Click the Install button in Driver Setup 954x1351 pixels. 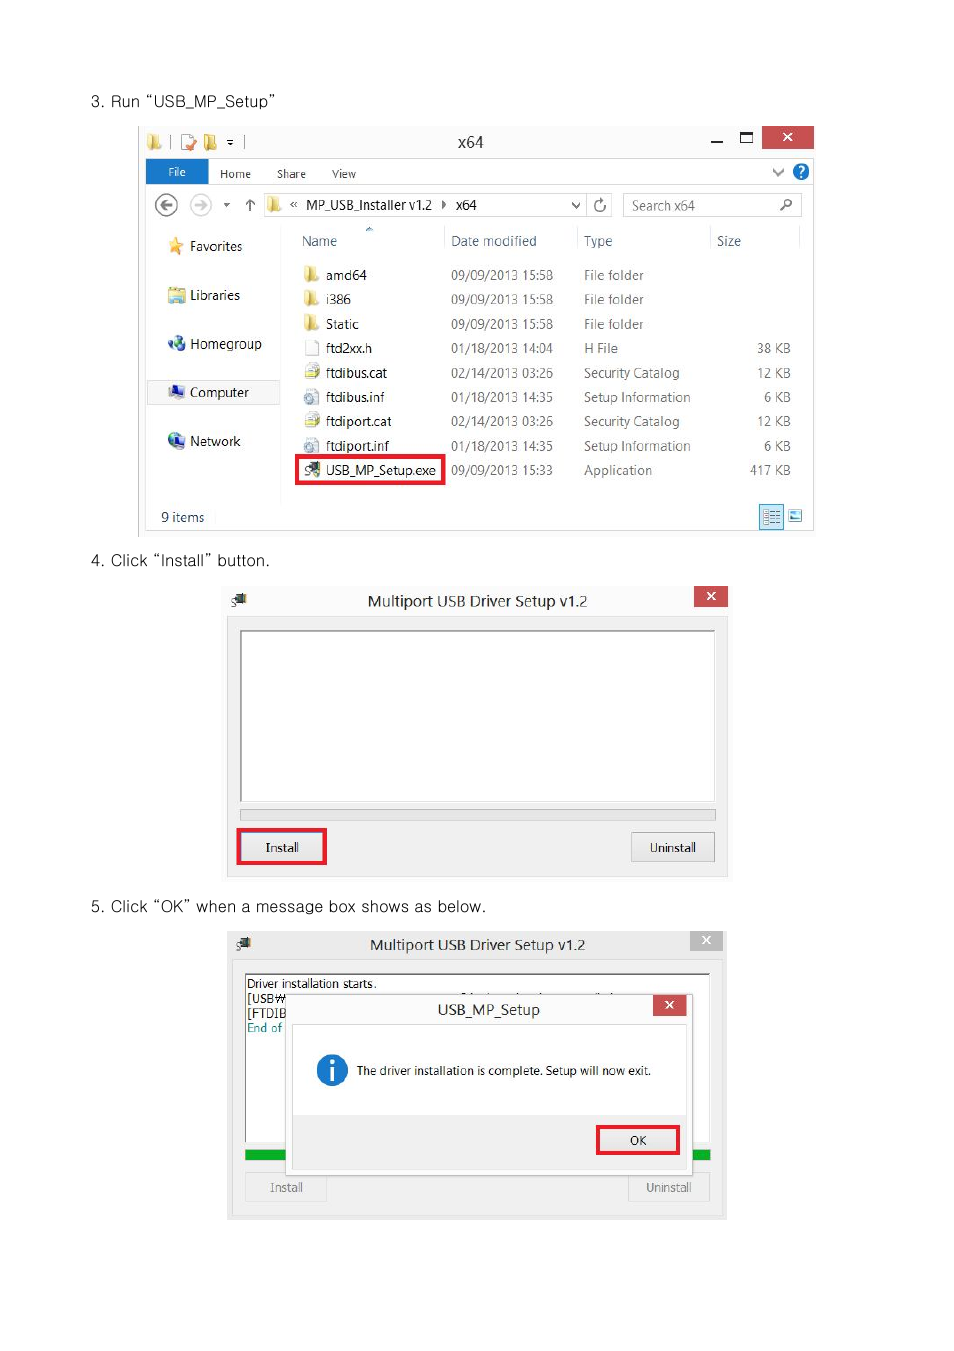pos(282,847)
